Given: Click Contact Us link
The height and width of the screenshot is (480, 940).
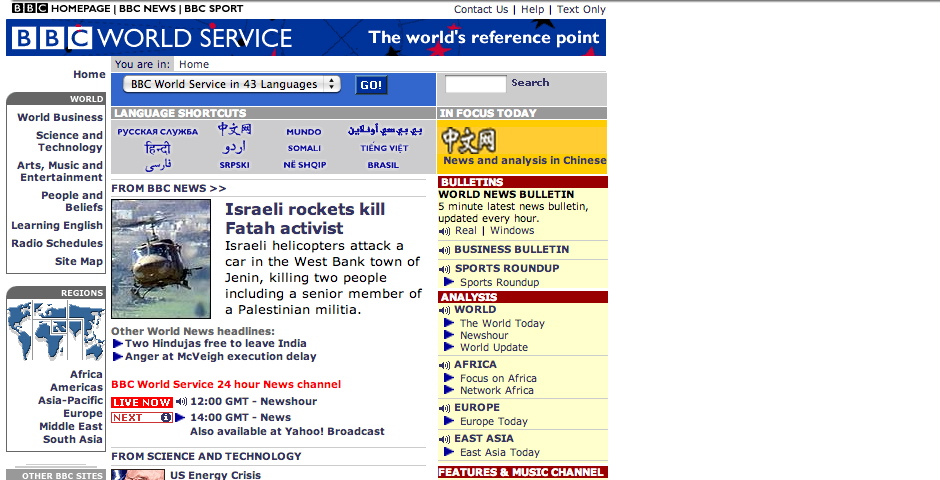Looking at the screenshot, I should [481, 10].
